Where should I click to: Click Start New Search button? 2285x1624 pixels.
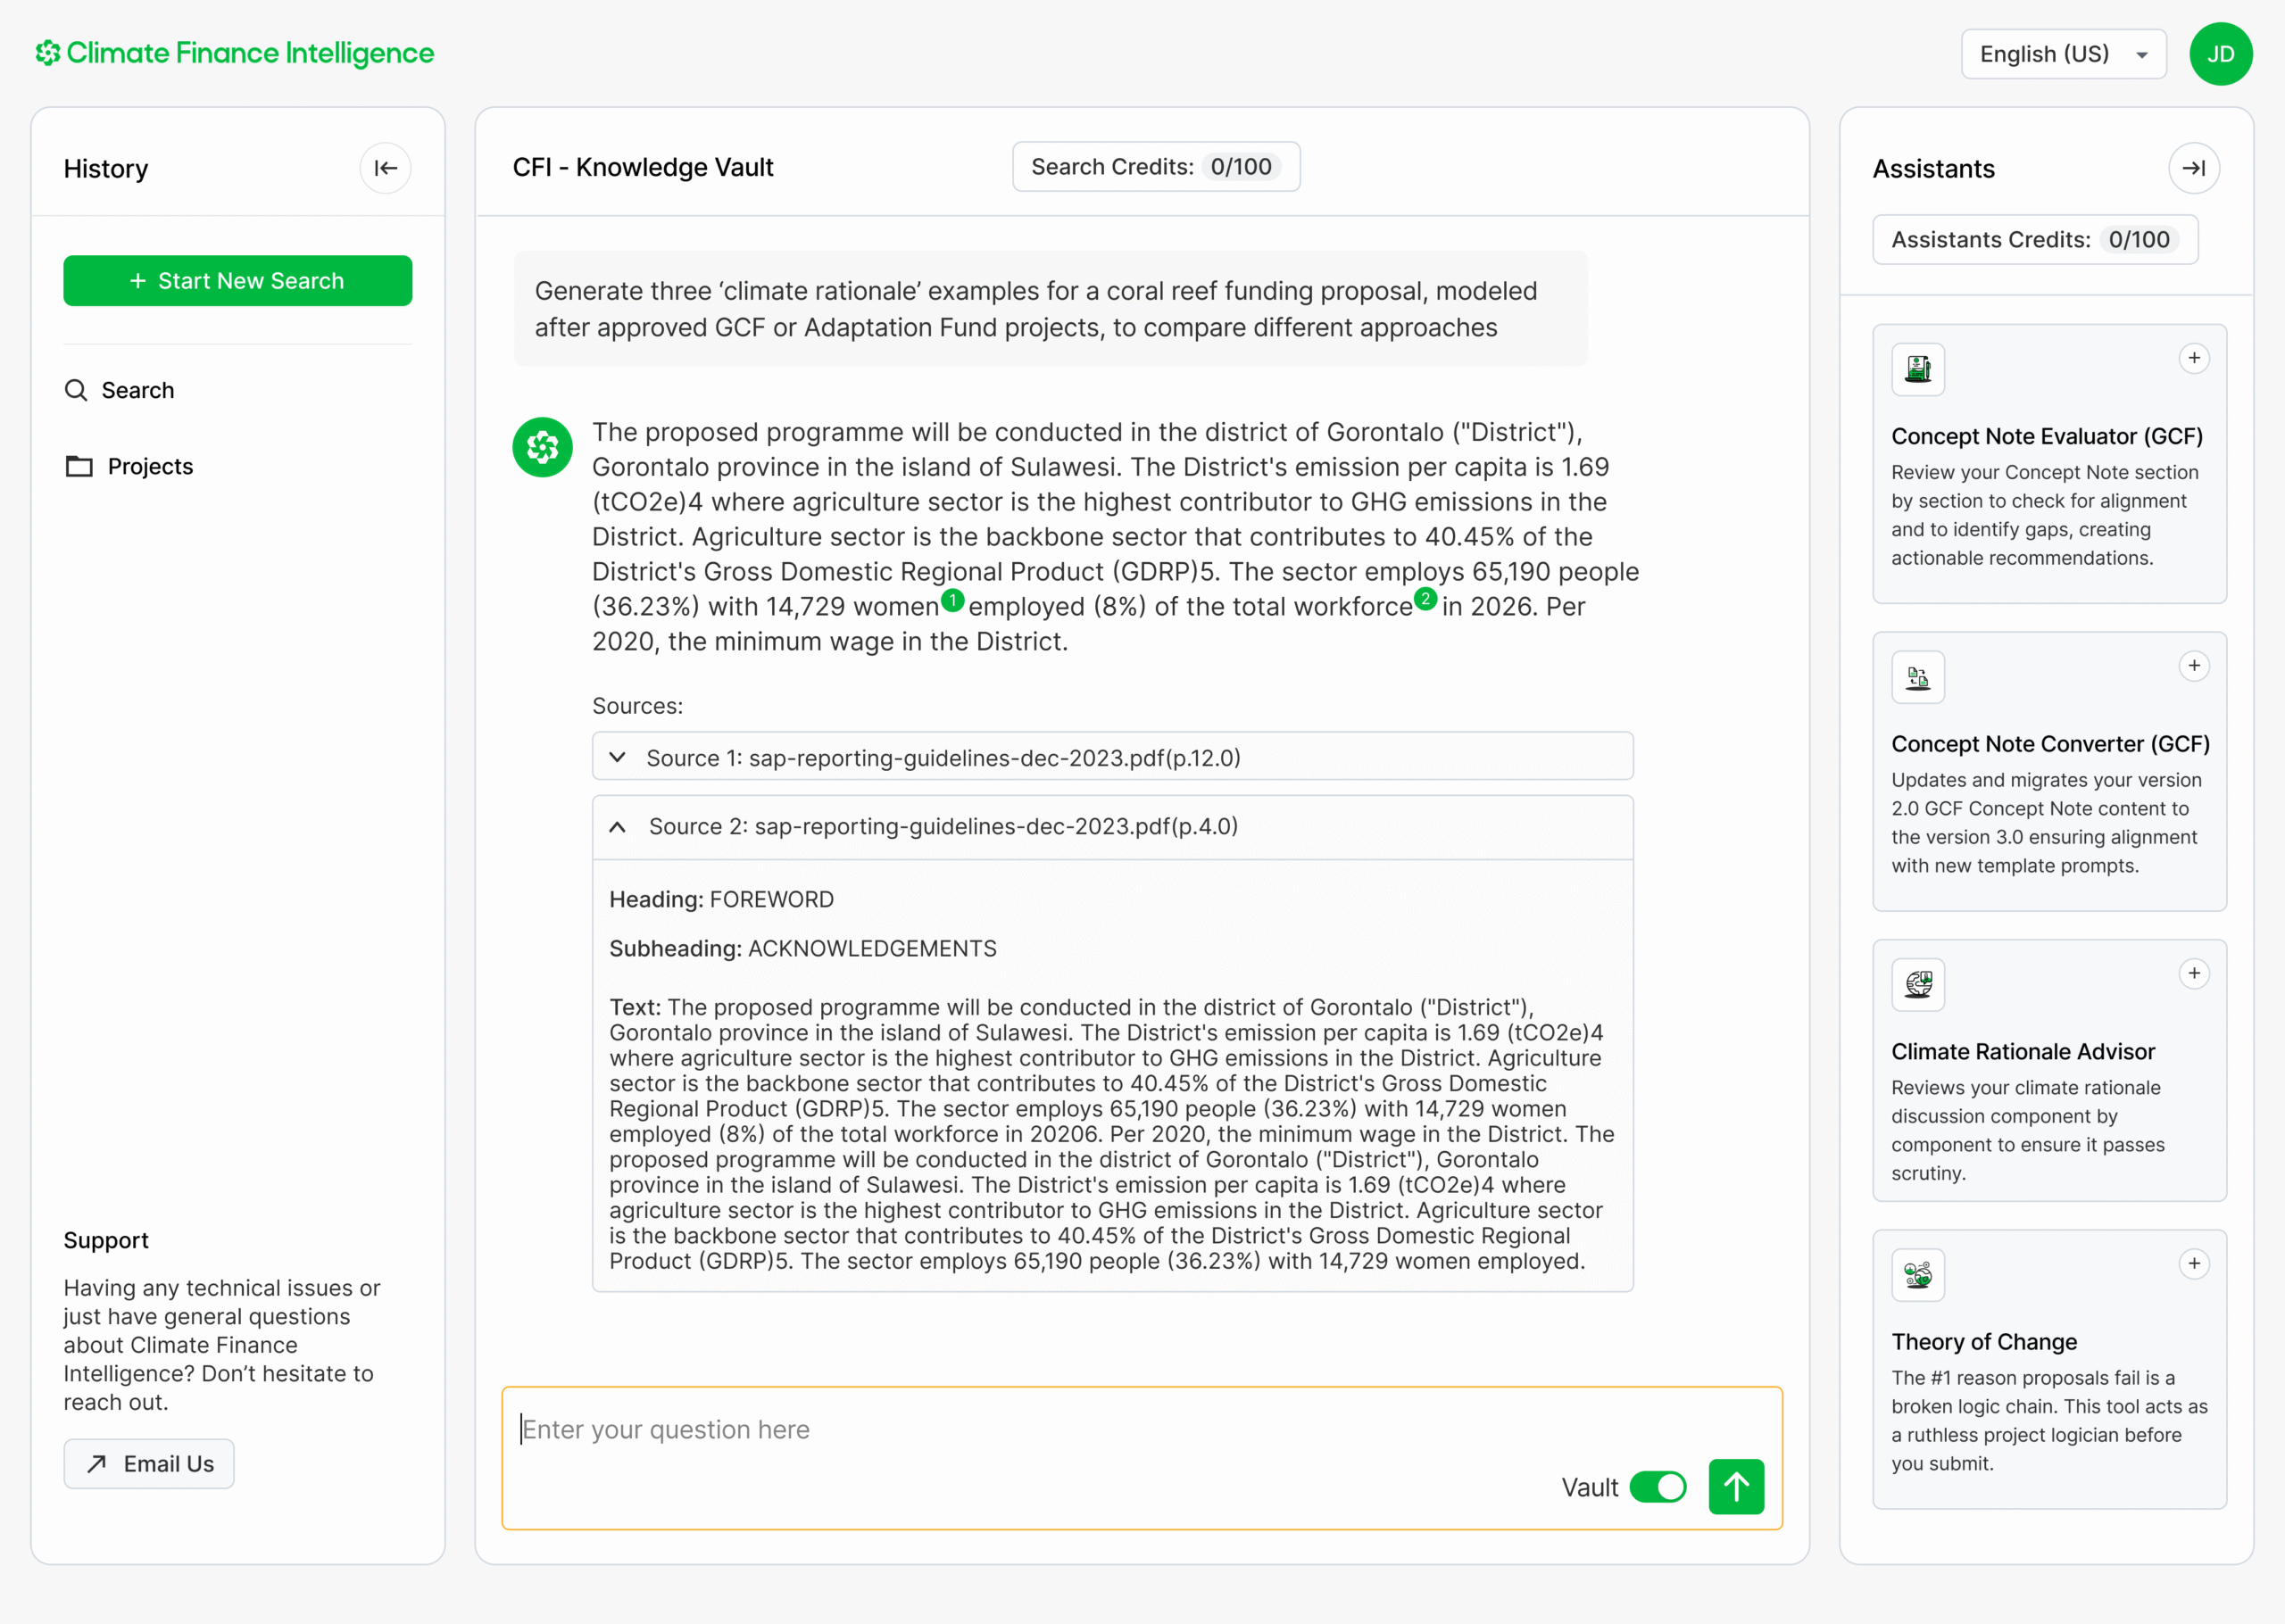(237, 281)
